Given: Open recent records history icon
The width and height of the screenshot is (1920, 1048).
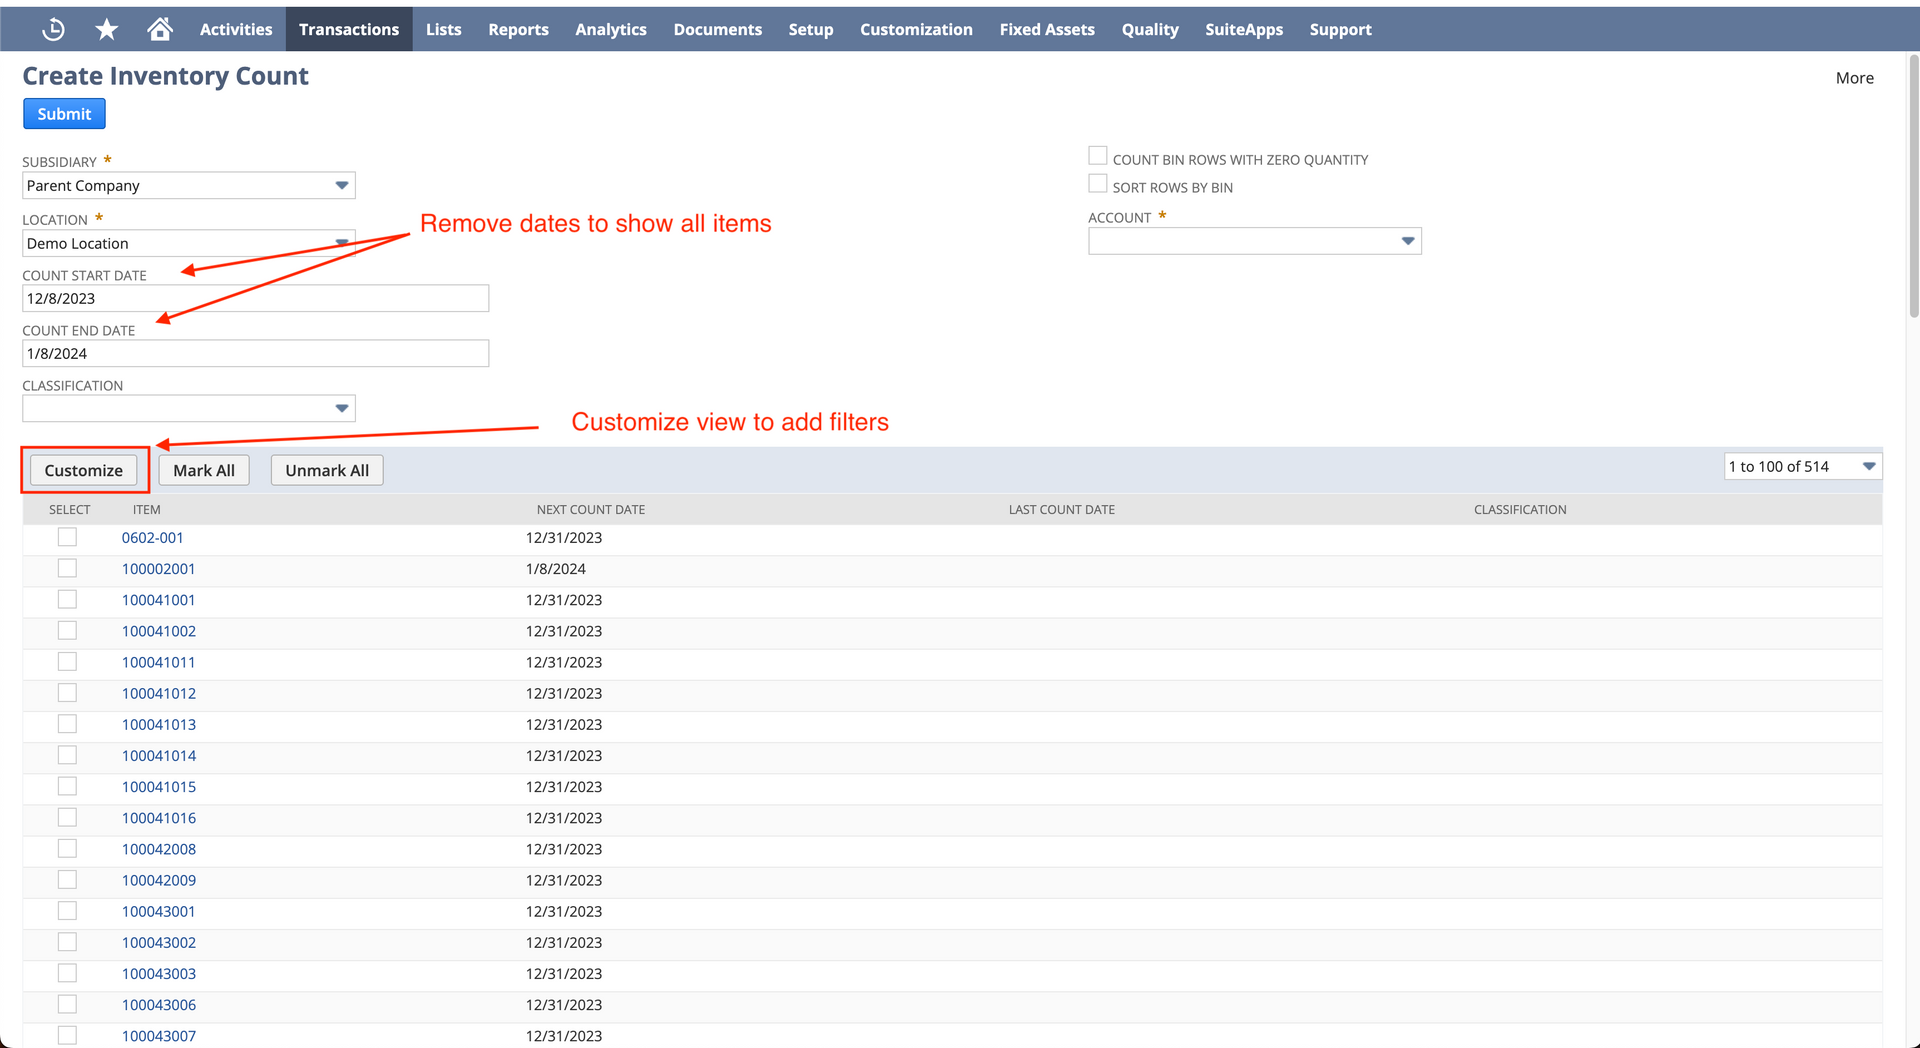Looking at the screenshot, I should point(52,28).
